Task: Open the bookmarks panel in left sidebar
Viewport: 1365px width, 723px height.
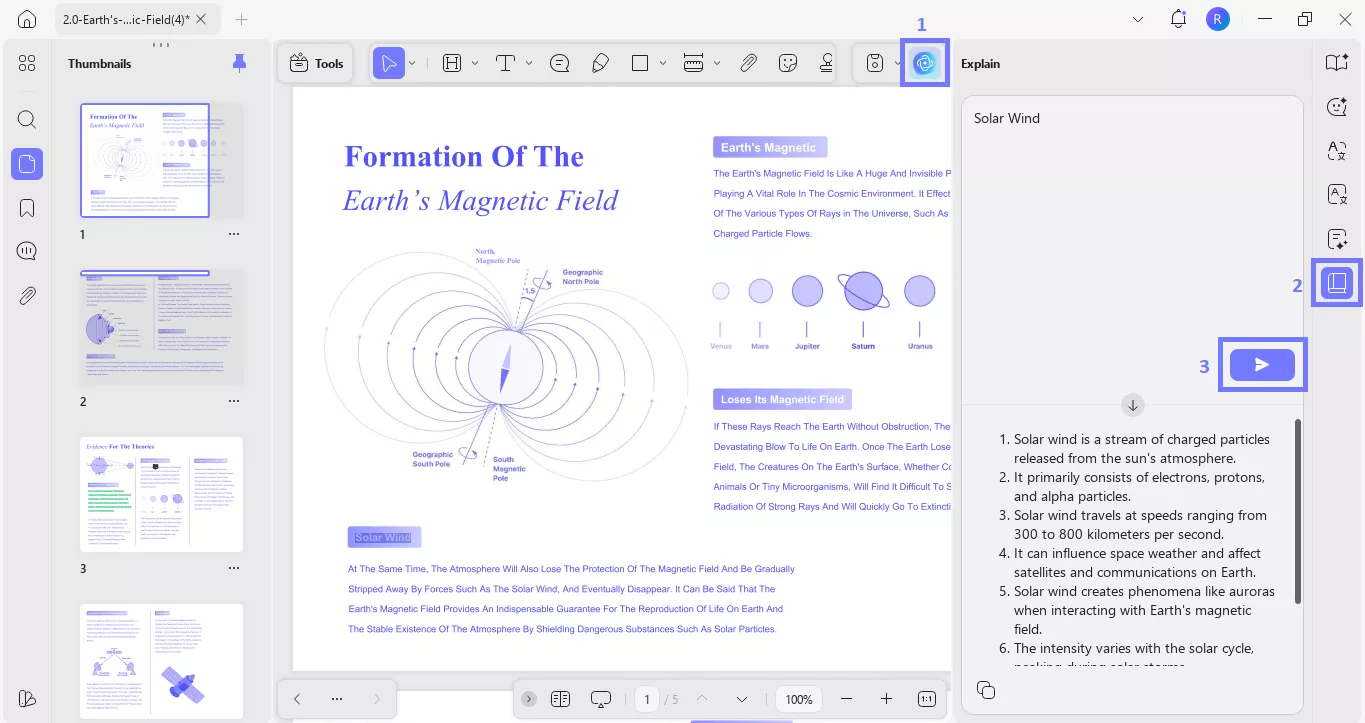Action: click(x=27, y=208)
